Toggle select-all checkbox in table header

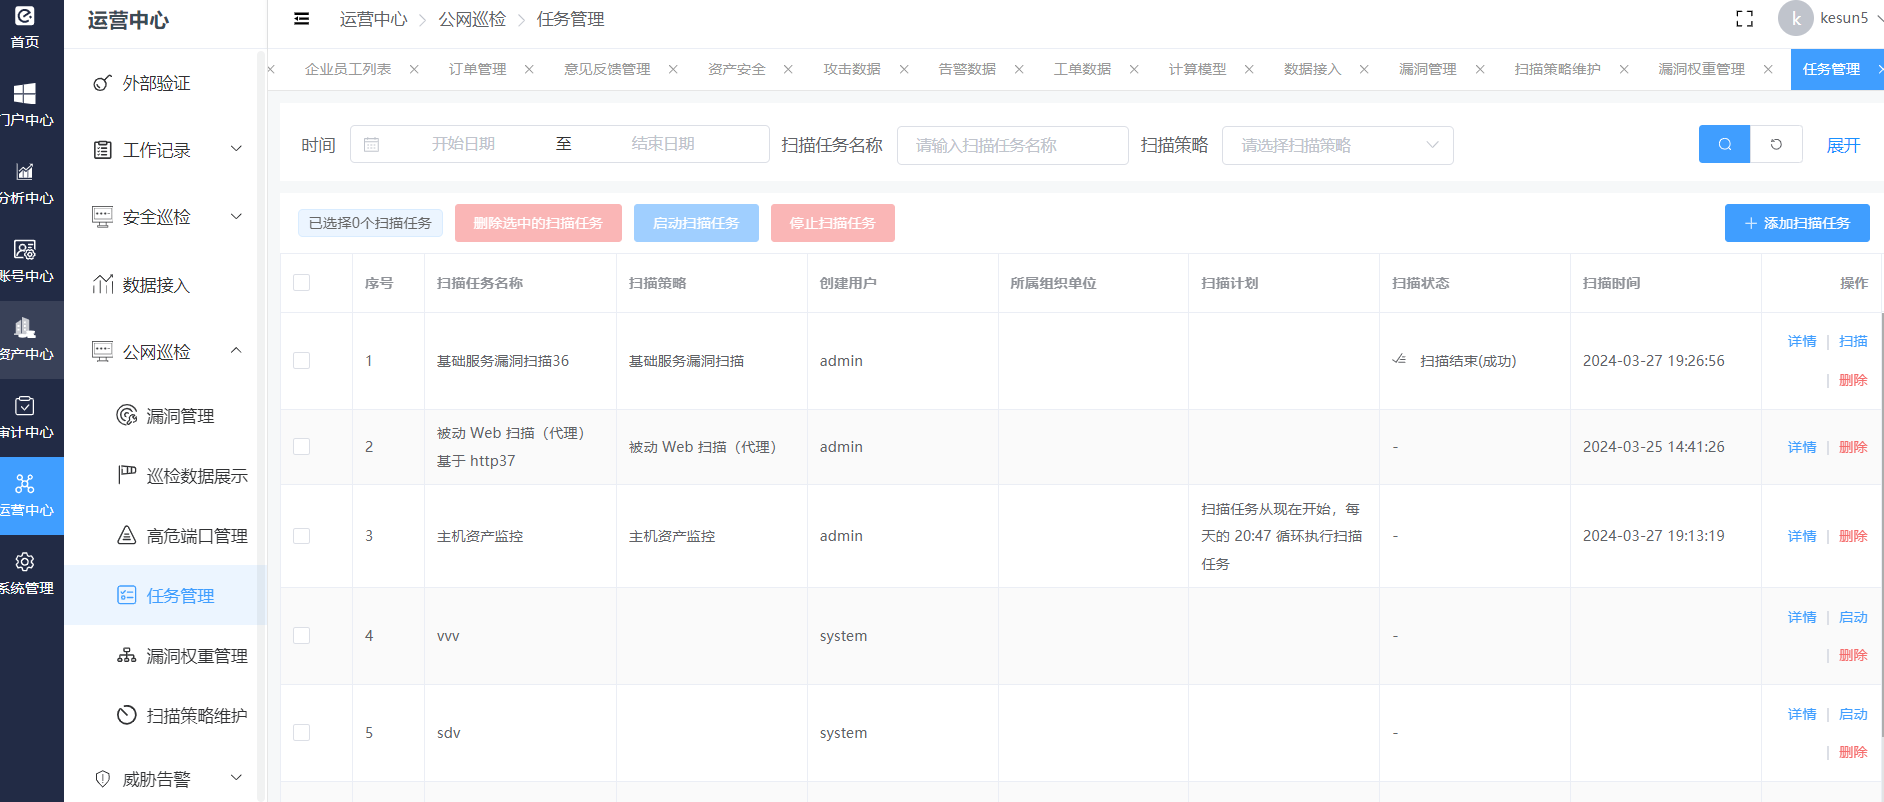click(301, 283)
